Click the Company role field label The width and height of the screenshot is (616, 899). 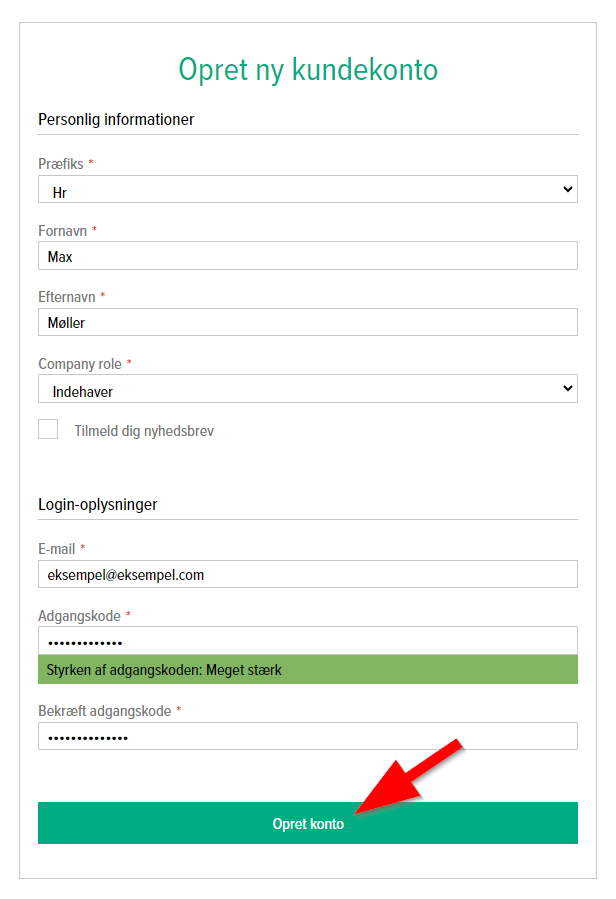coord(79,364)
